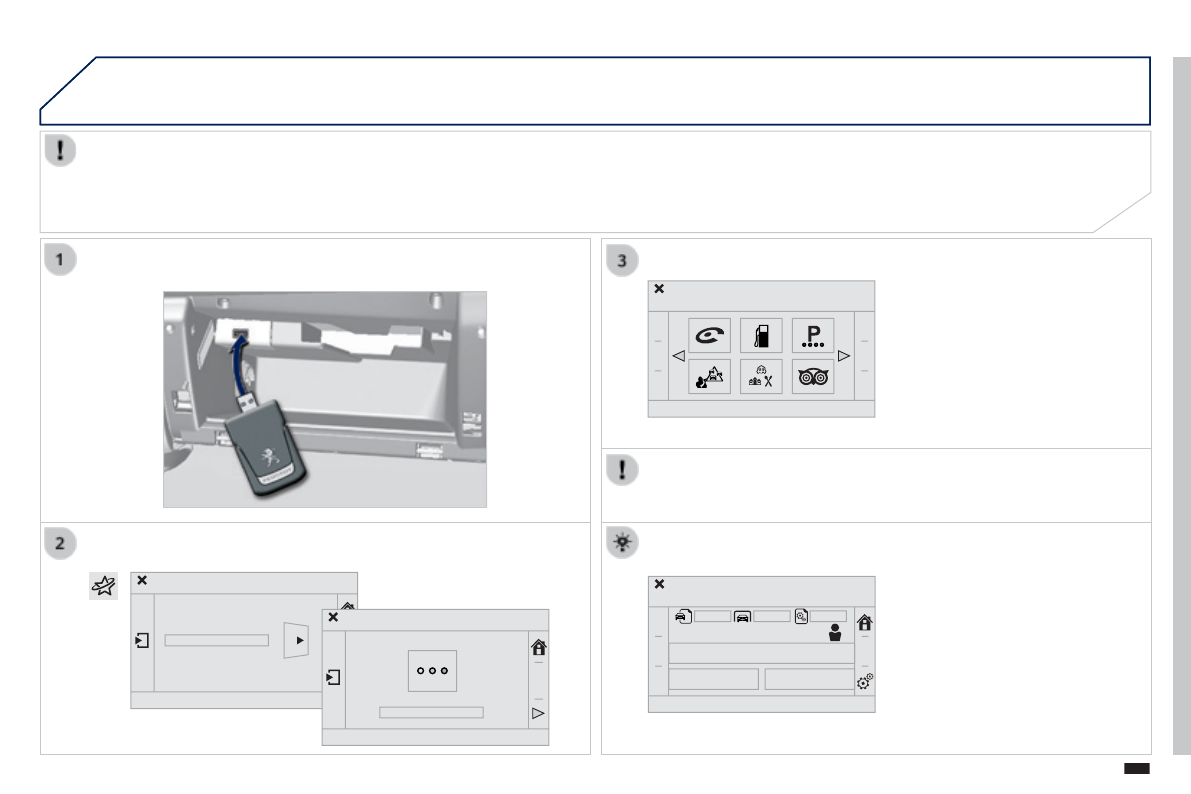The width and height of the screenshot is (1191, 794).
Task: Close the step 3 app grid screen
Action: [659, 289]
